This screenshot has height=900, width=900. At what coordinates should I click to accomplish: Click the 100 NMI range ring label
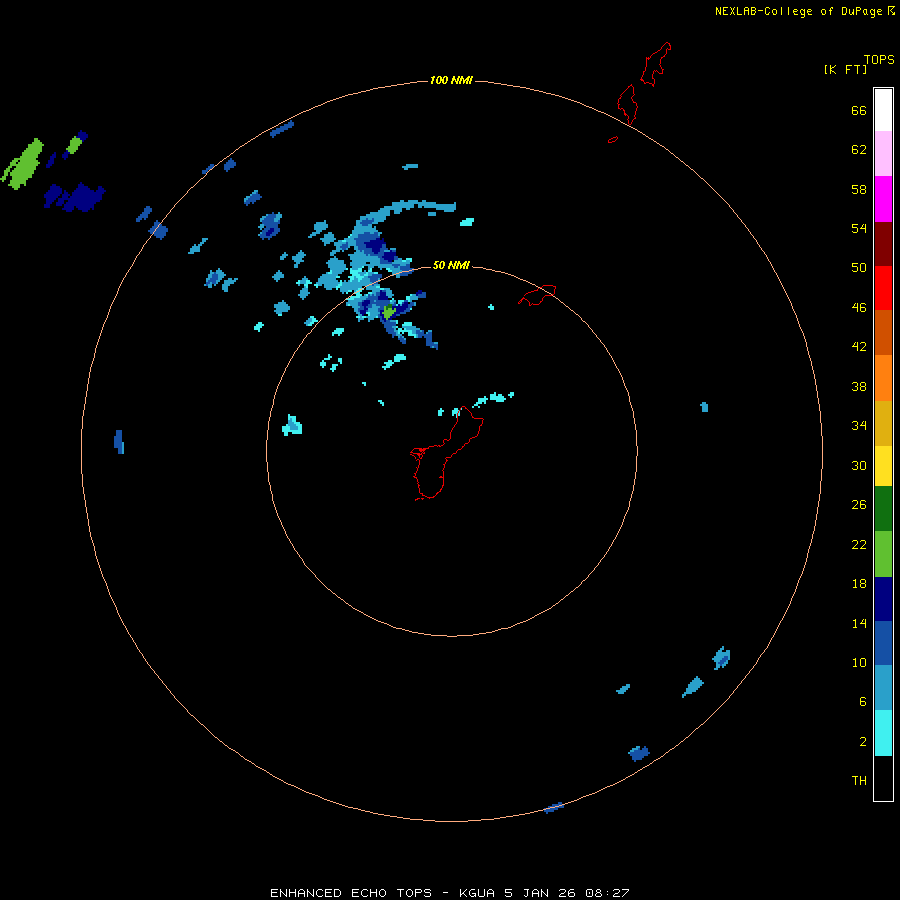click(x=451, y=80)
